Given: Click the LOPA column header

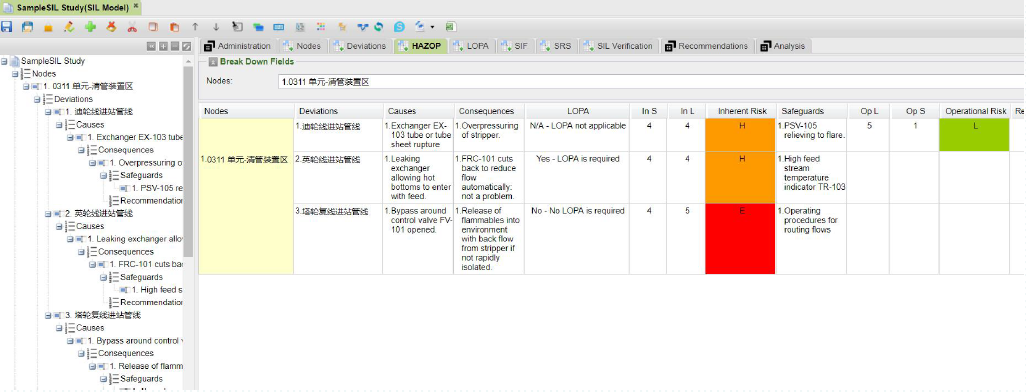Looking at the screenshot, I should [578, 111].
